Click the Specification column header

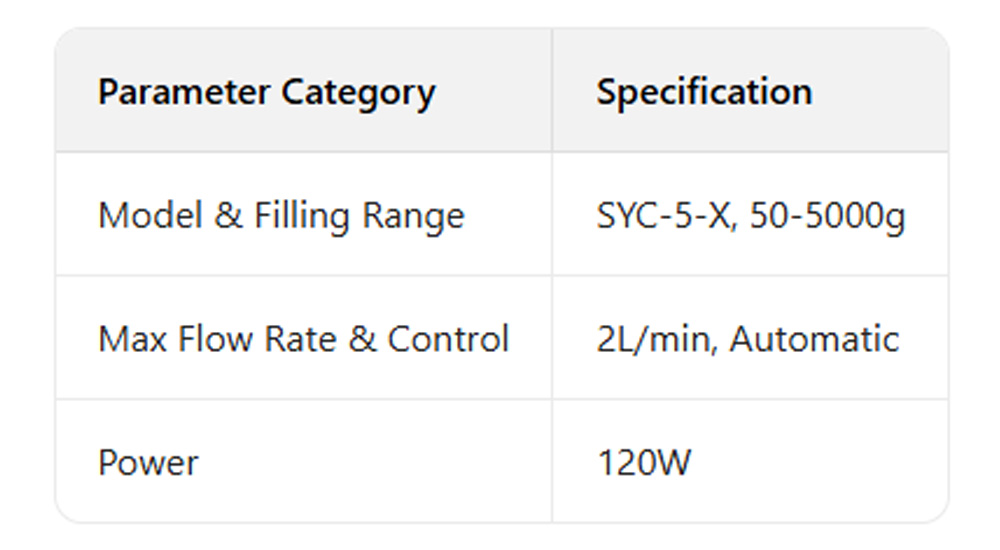coord(704,93)
